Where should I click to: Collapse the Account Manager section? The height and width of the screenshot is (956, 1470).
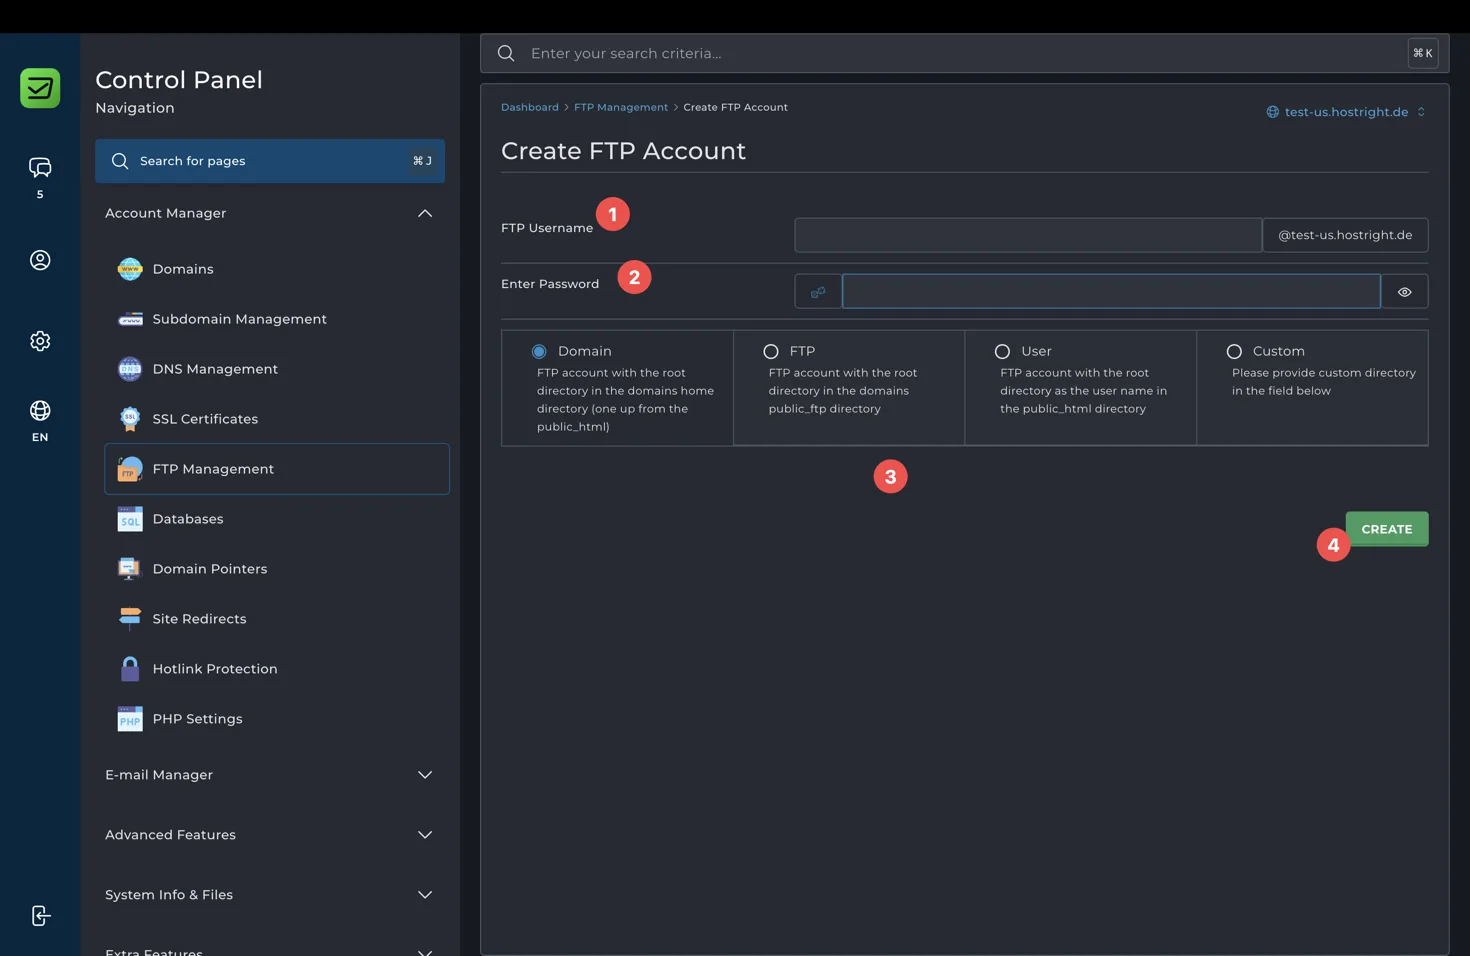425,213
